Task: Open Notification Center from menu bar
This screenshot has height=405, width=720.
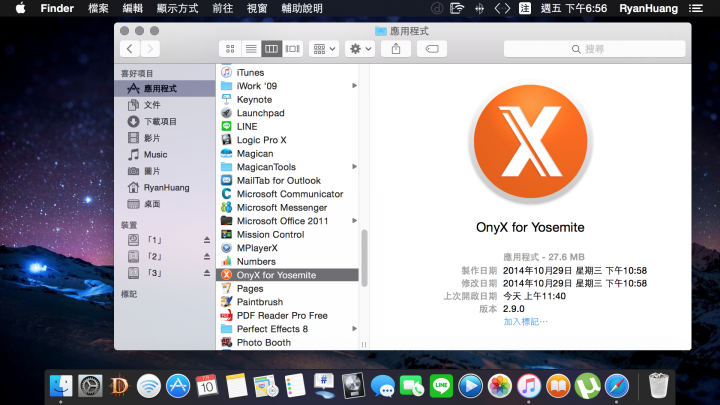Action: [696, 8]
